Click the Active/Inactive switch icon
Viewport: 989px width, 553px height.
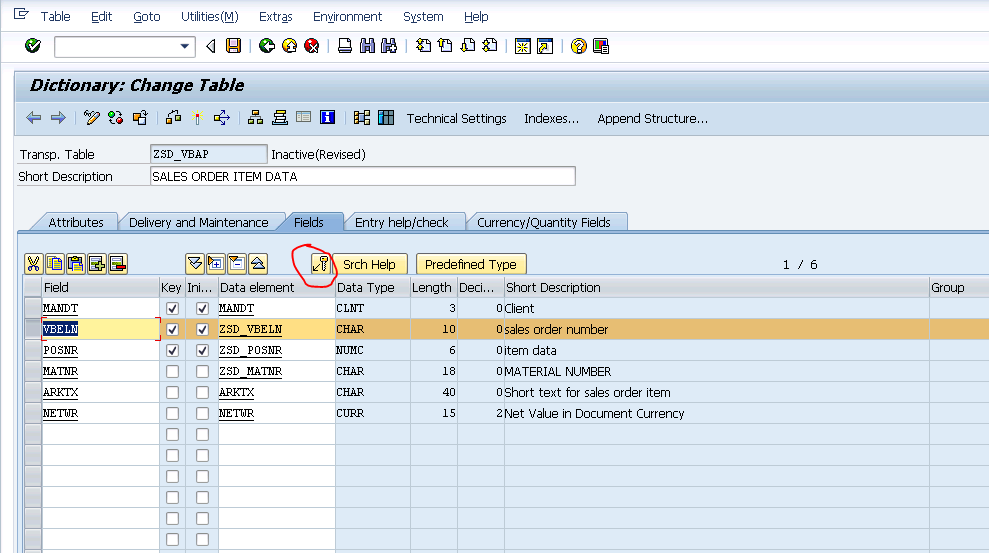coord(115,118)
